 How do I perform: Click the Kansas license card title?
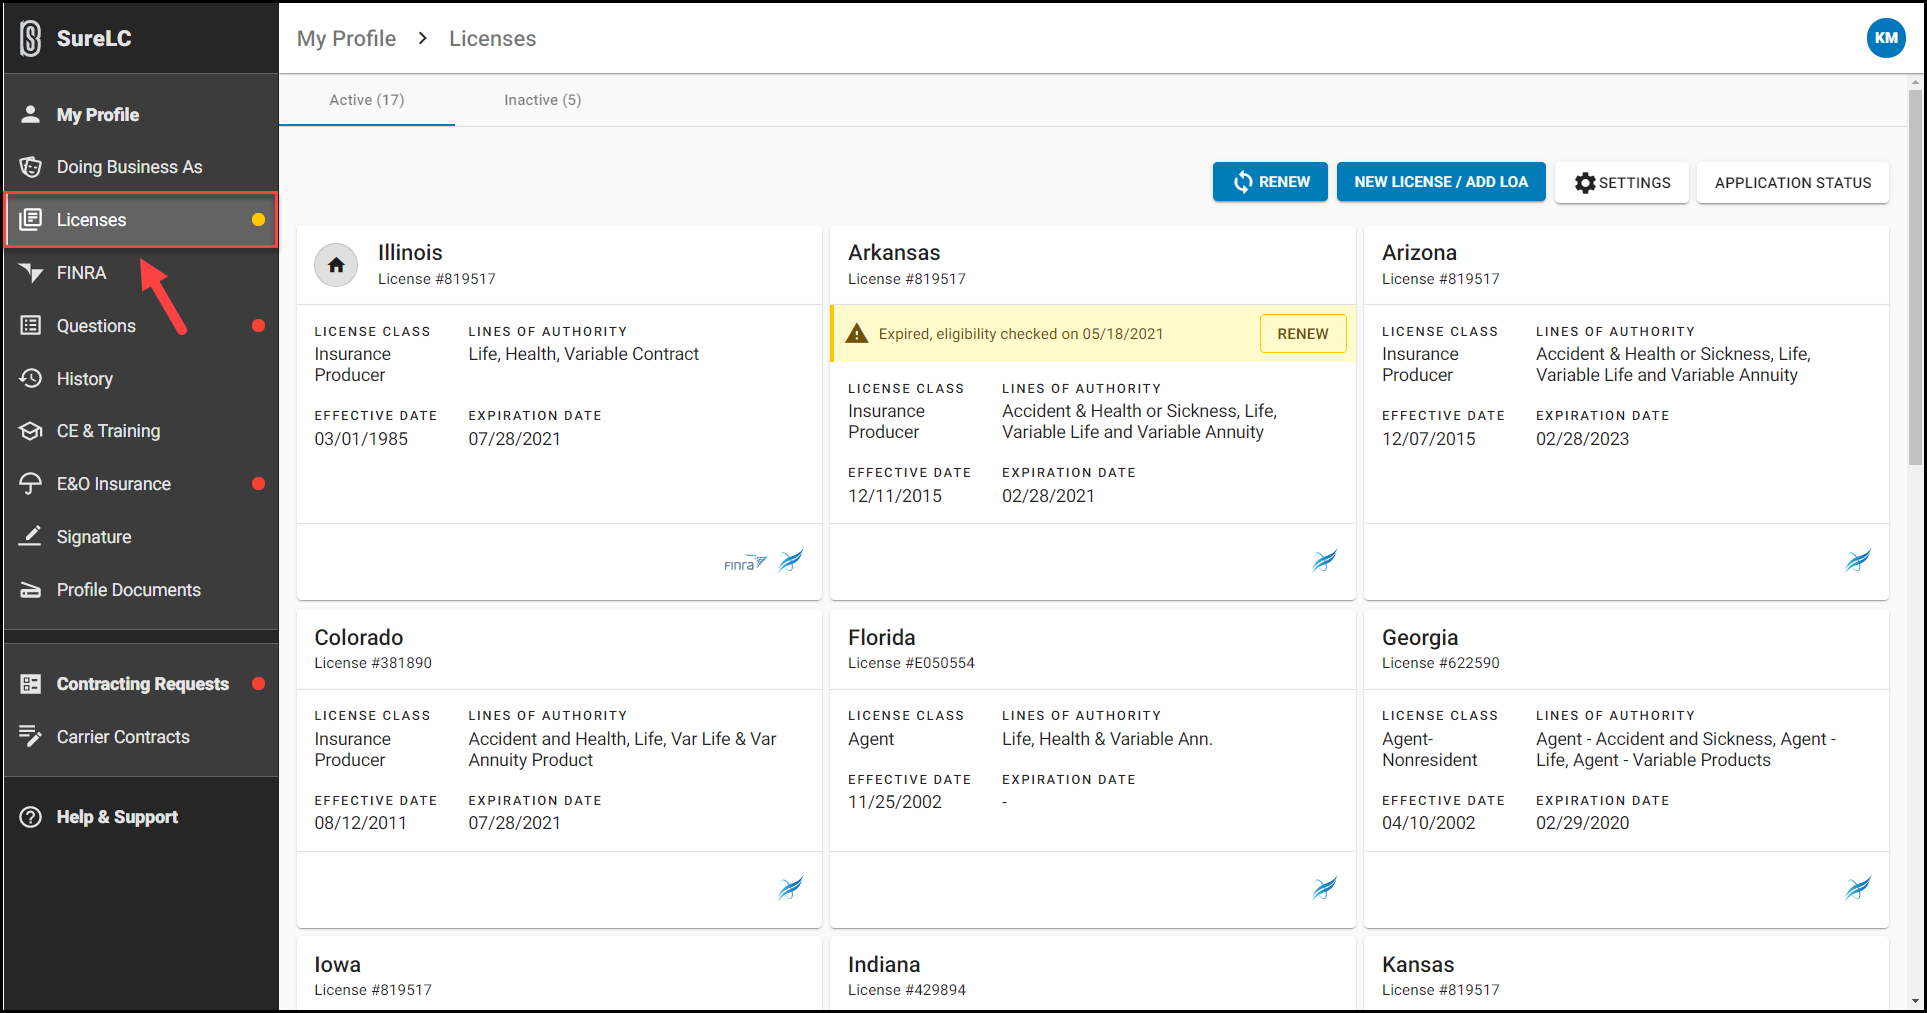(x=1418, y=964)
